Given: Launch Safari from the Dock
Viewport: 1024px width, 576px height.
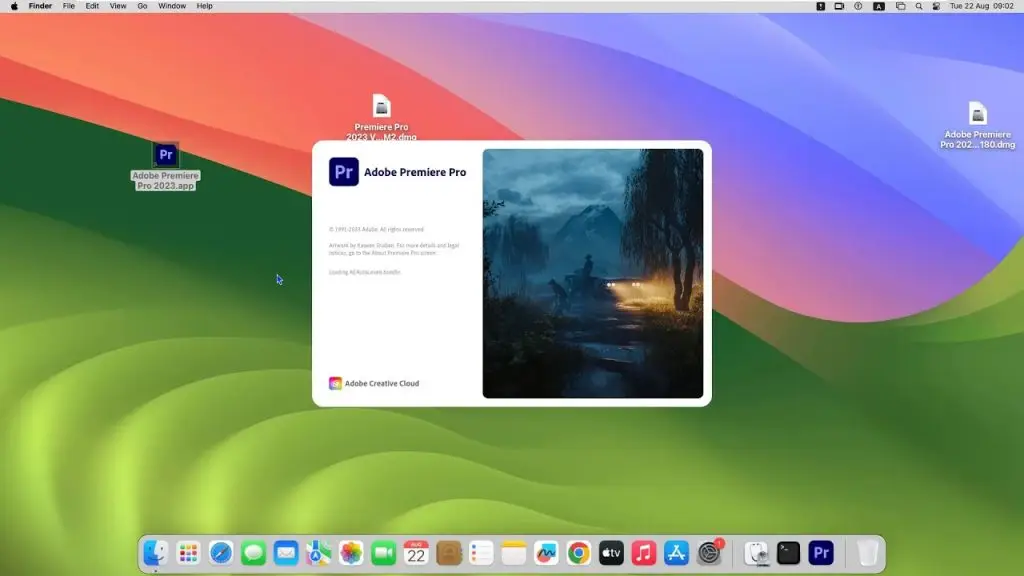Looking at the screenshot, I should (221, 553).
